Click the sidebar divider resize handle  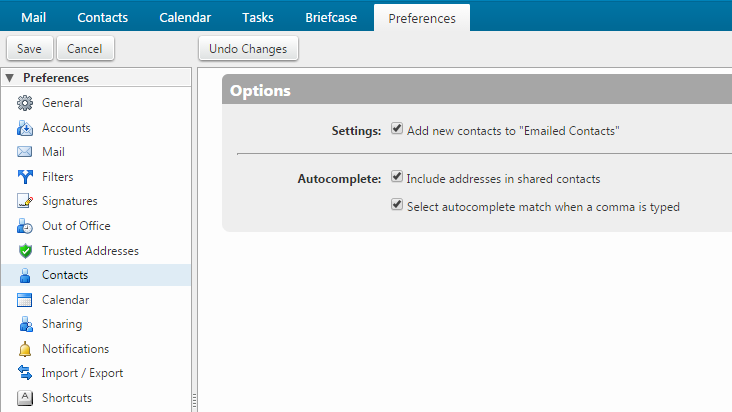tap(194, 401)
